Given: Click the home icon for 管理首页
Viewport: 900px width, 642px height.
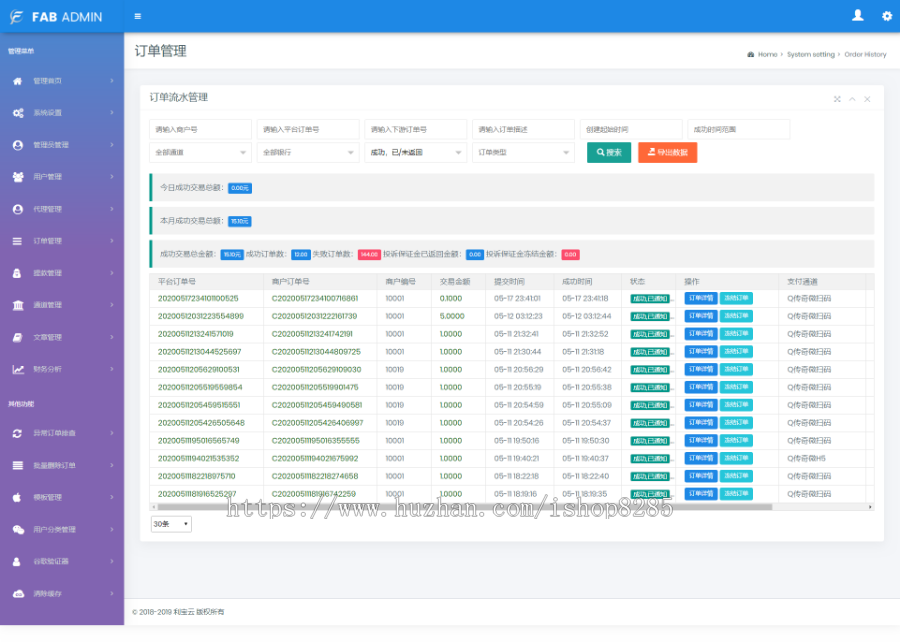Looking at the screenshot, I should coord(18,81).
